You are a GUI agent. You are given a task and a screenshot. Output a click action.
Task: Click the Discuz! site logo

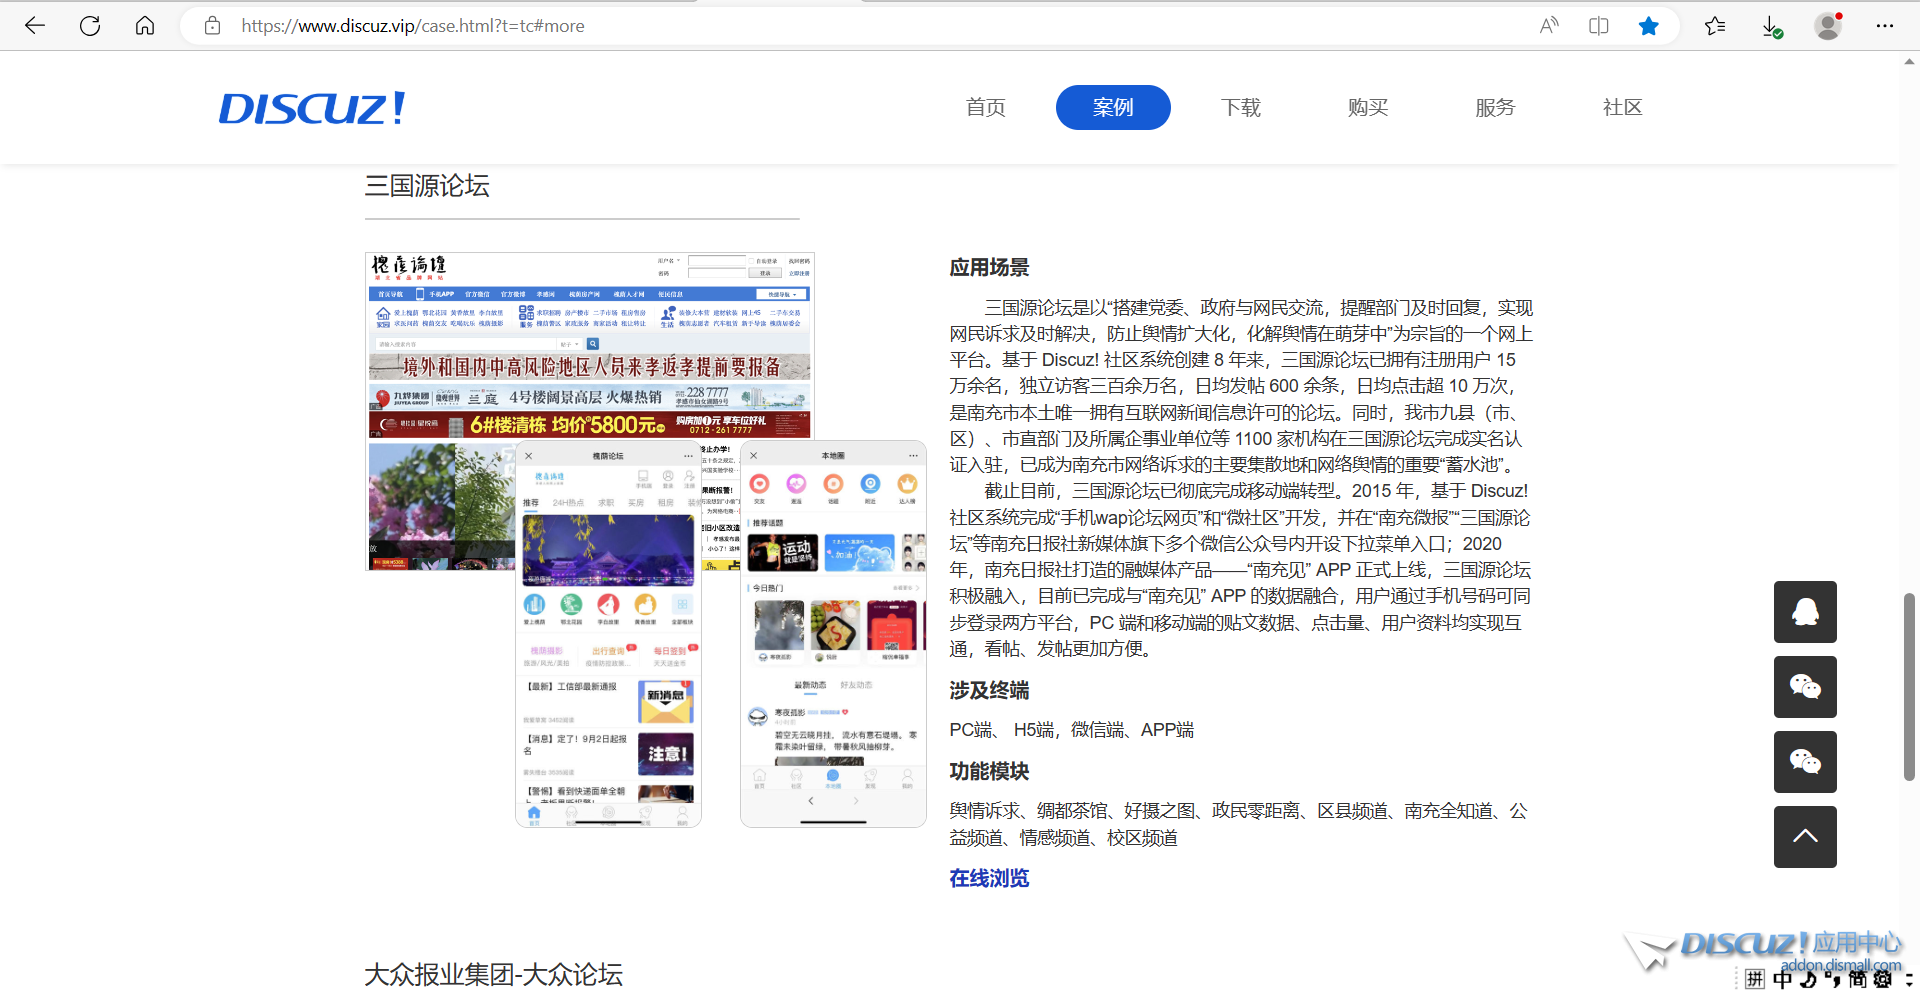coord(310,107)
